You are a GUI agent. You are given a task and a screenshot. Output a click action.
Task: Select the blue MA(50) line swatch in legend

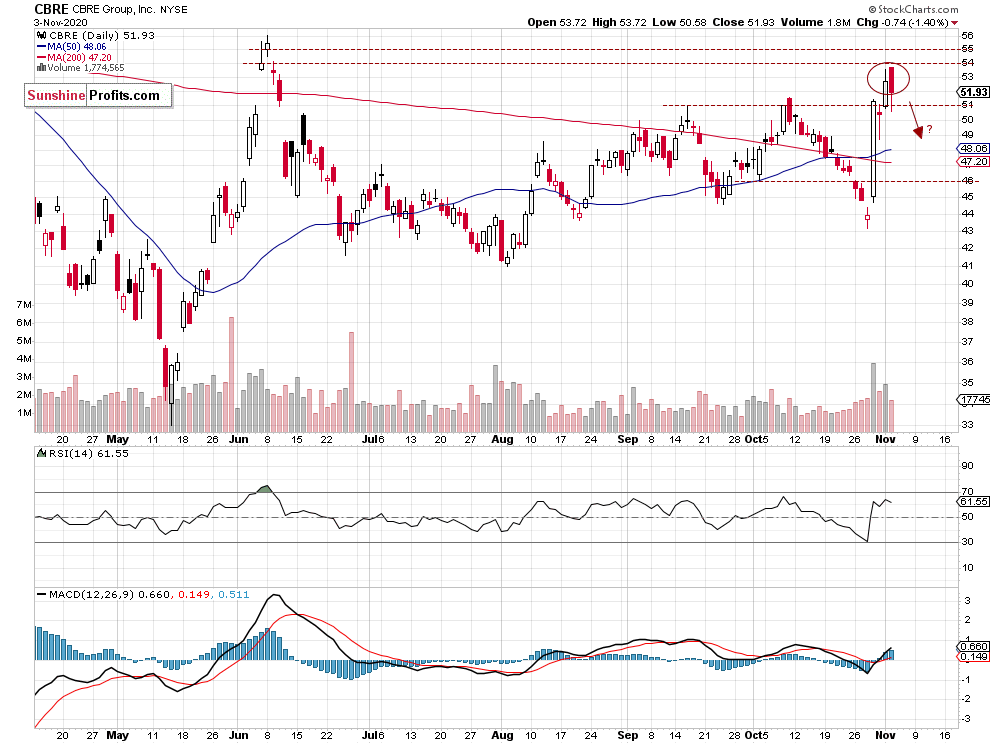[42, 47]
